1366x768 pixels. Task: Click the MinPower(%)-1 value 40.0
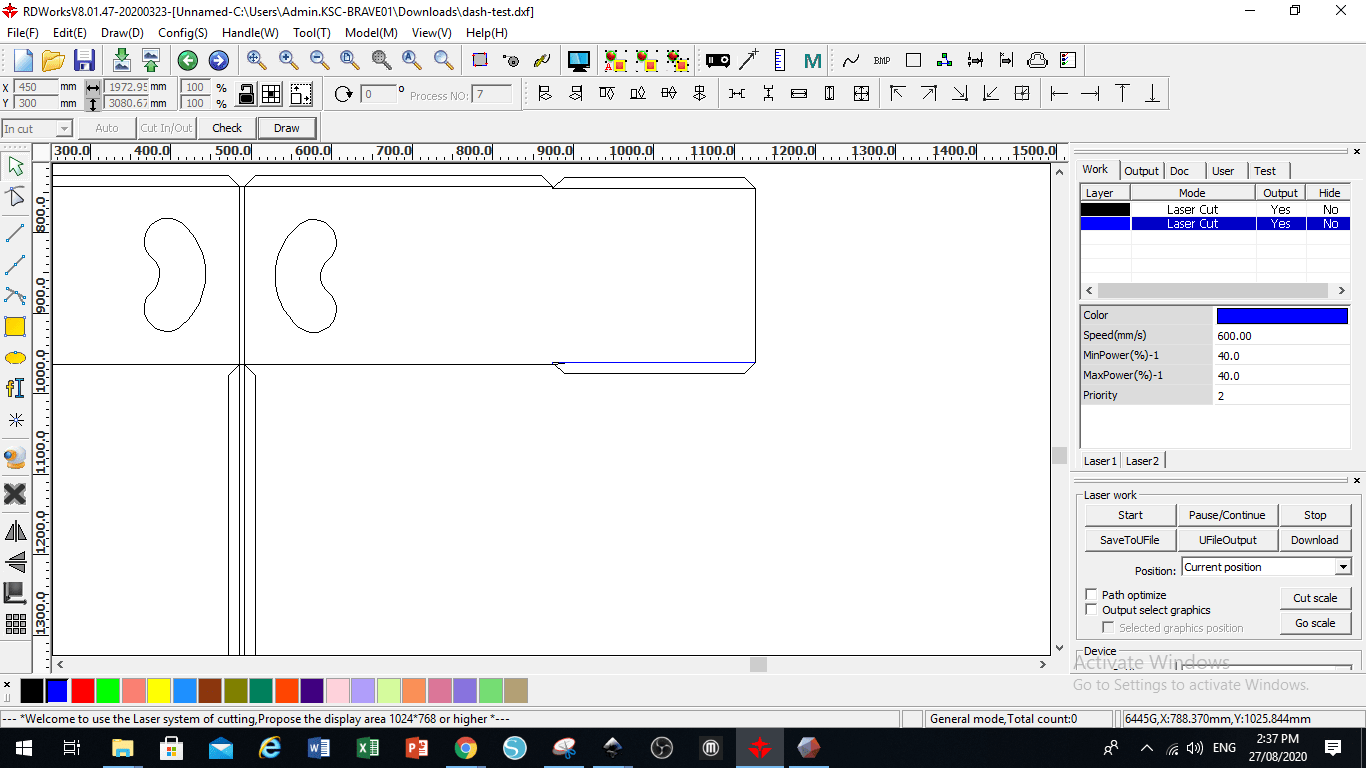(x=1282, y=356)
